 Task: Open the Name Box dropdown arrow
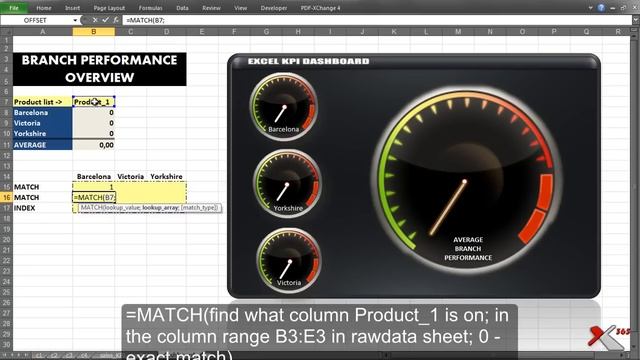click(75, 20)
